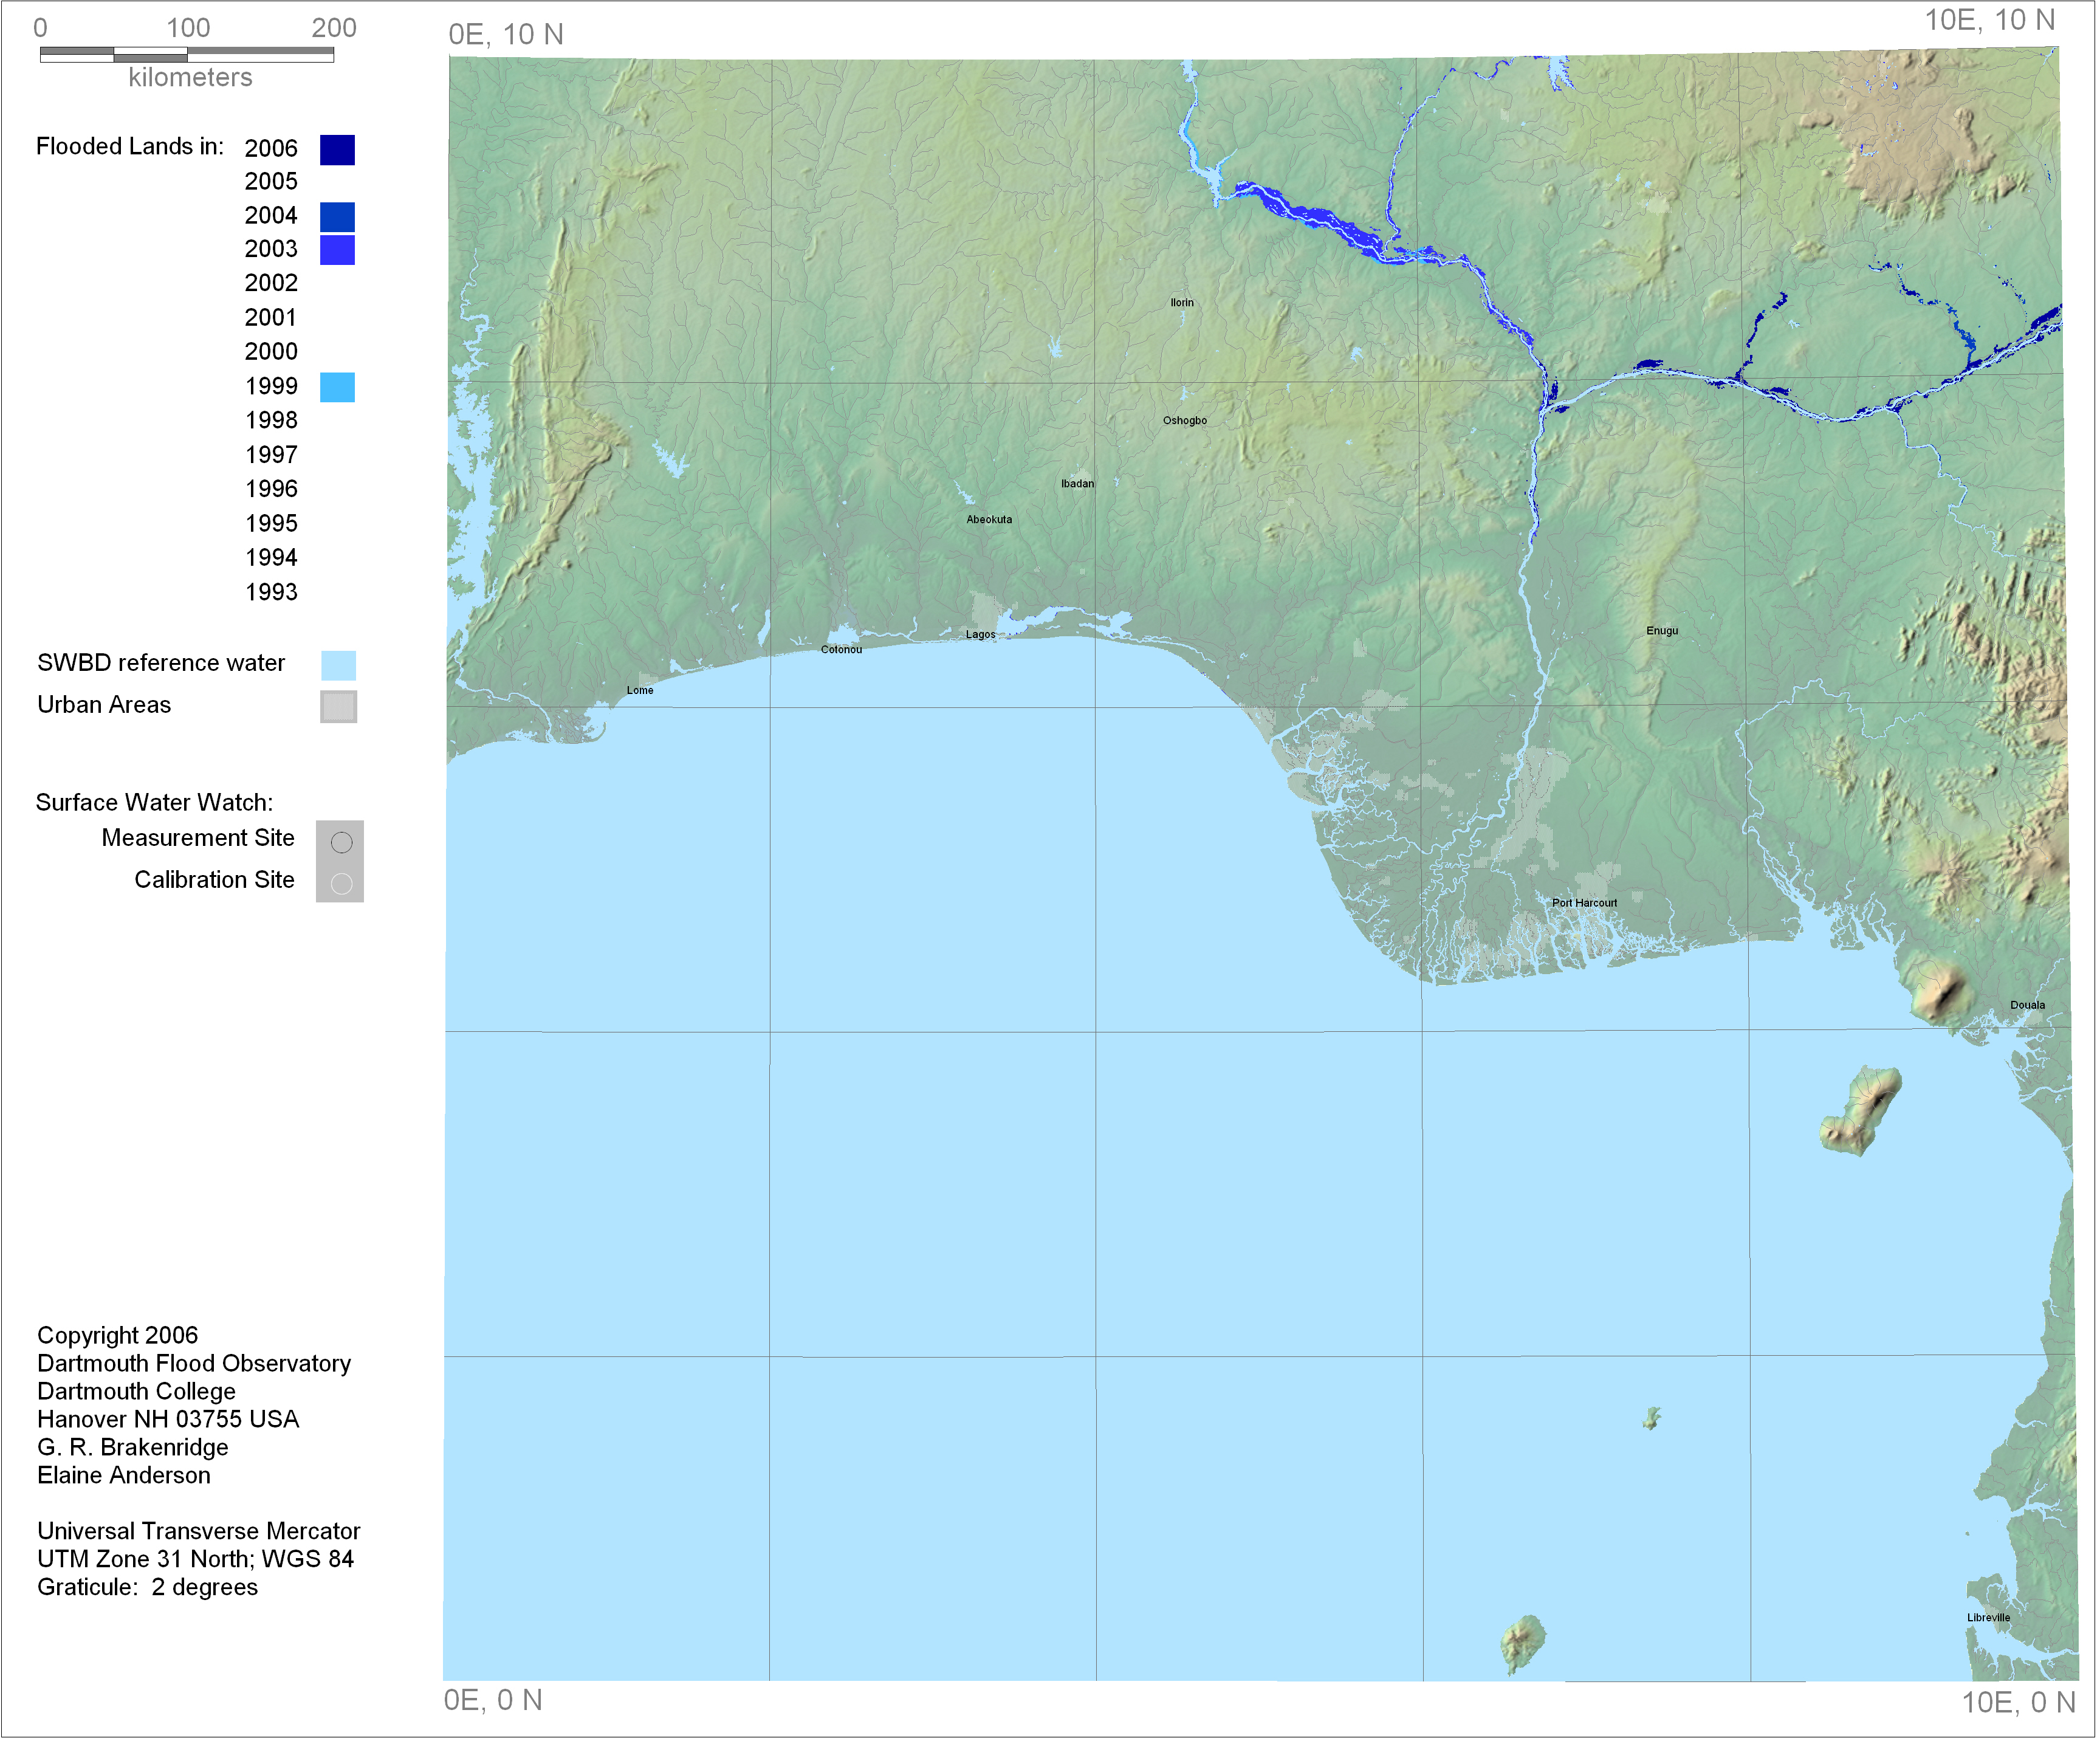Click the Ibadan city label
The width and height of the screenshot is (2100, 1738).
(1077, 484)
